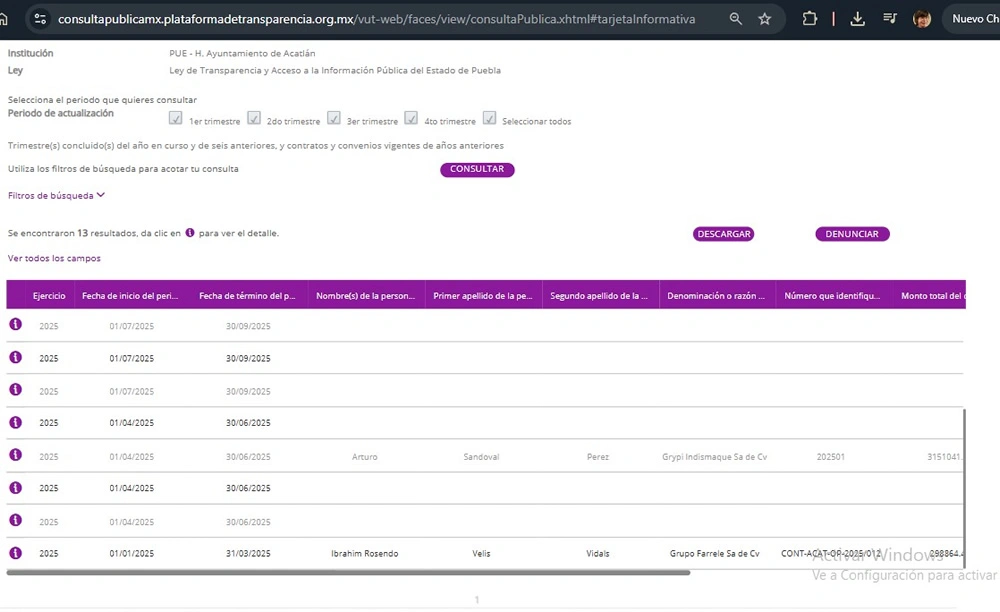Click the Fecha de inicio column header

coord(130,296)
